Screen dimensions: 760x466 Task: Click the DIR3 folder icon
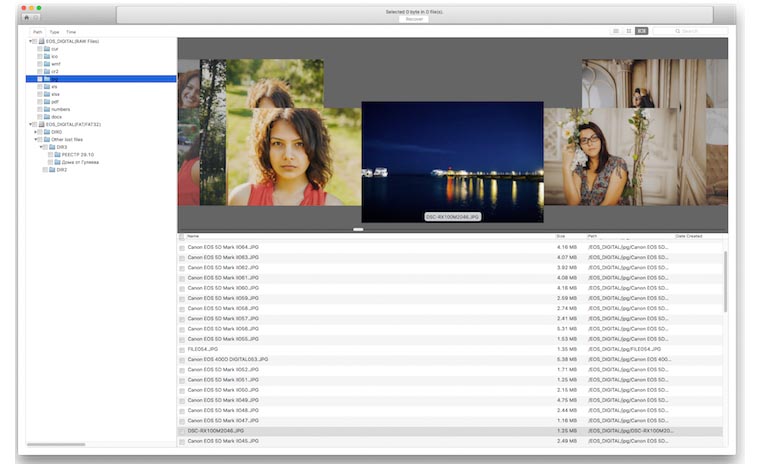[x=52, y=147]
